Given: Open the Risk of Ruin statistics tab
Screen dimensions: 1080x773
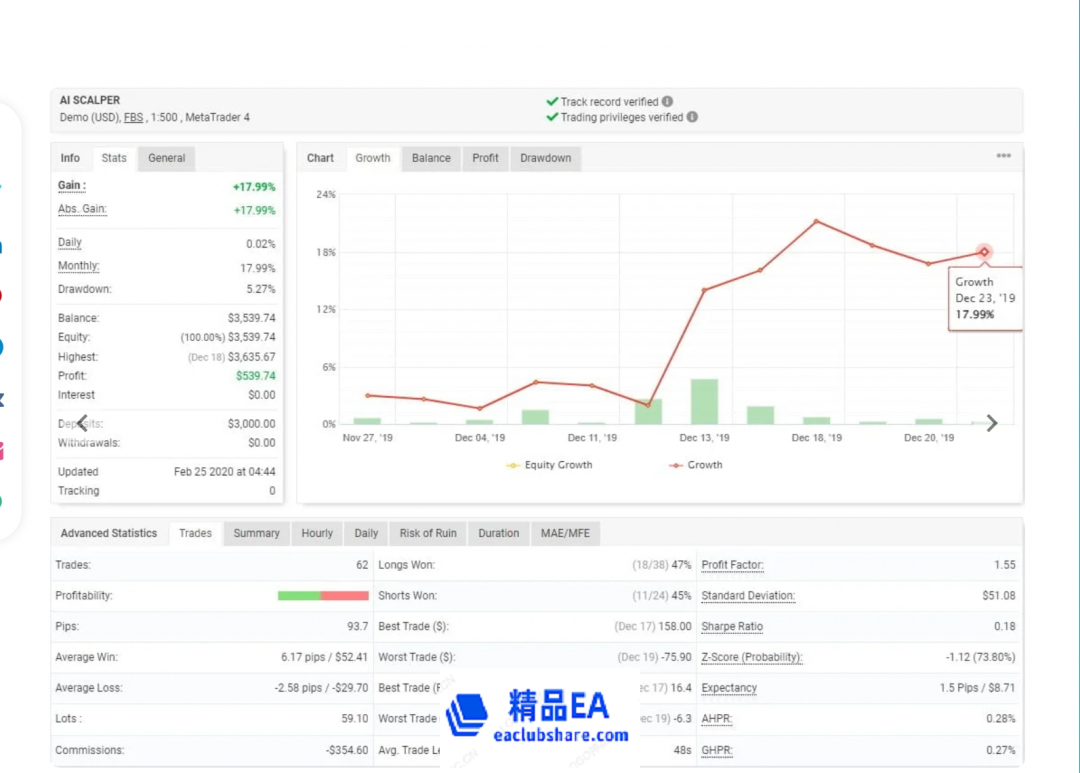Looking at the screenshot, I should pyautogui.click(x=427, y=533).
